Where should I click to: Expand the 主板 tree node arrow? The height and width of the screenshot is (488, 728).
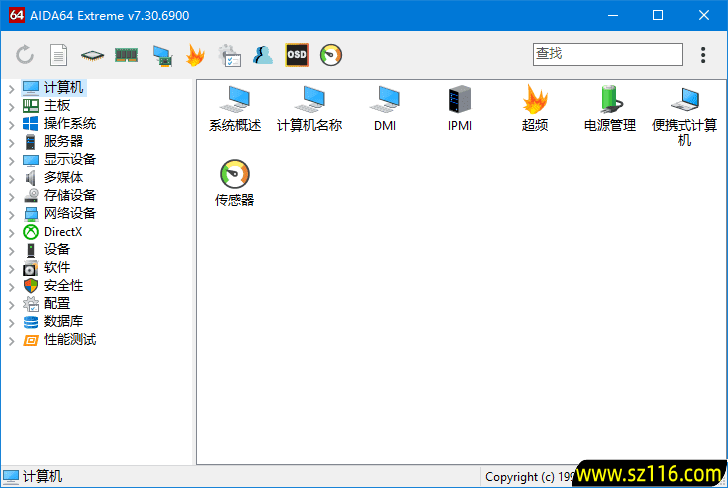coord(12,106)
